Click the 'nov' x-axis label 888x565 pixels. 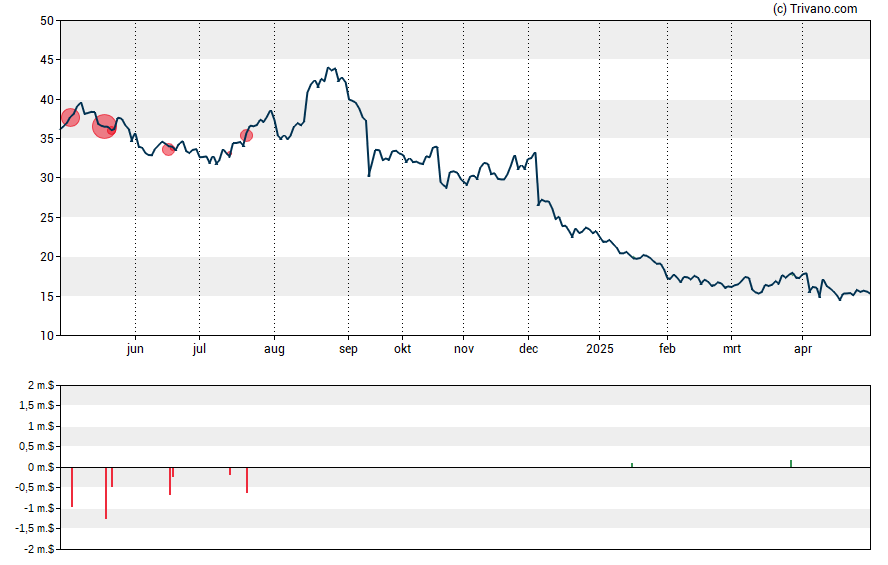tap(464, 349)
